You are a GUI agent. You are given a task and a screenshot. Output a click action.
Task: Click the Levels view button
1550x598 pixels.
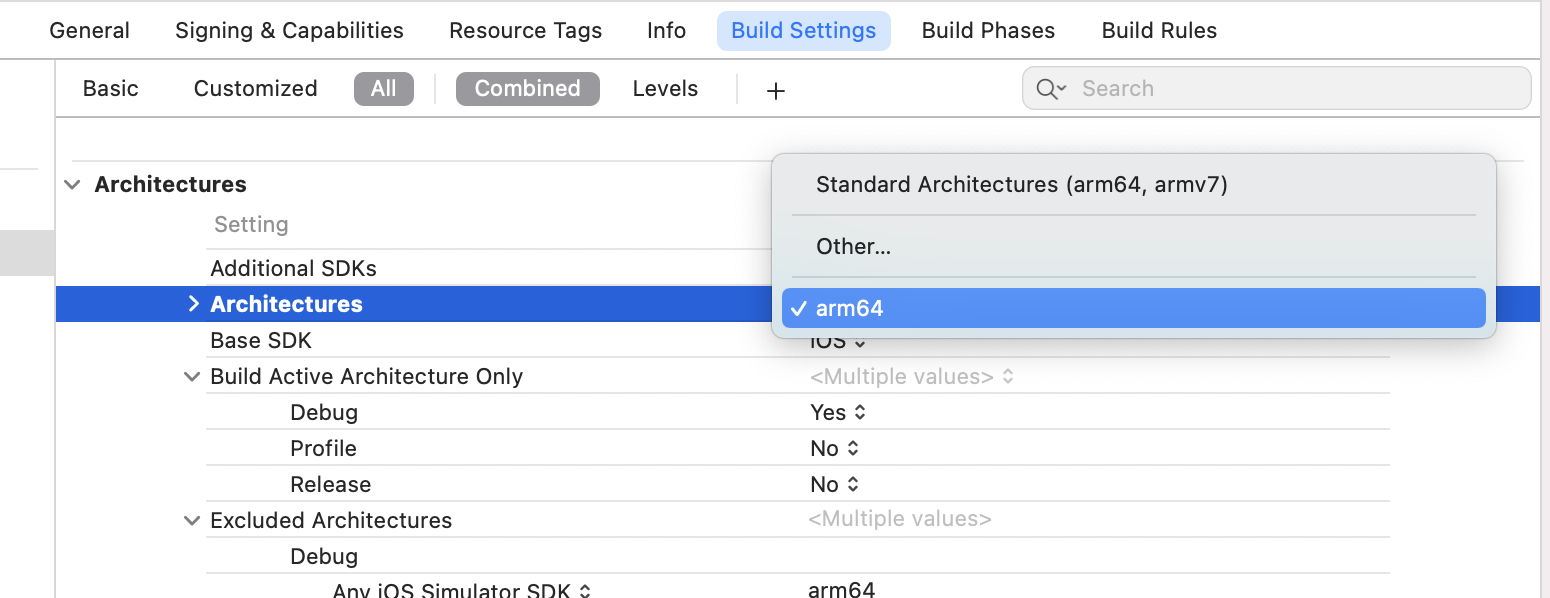(x=664, y=88)
